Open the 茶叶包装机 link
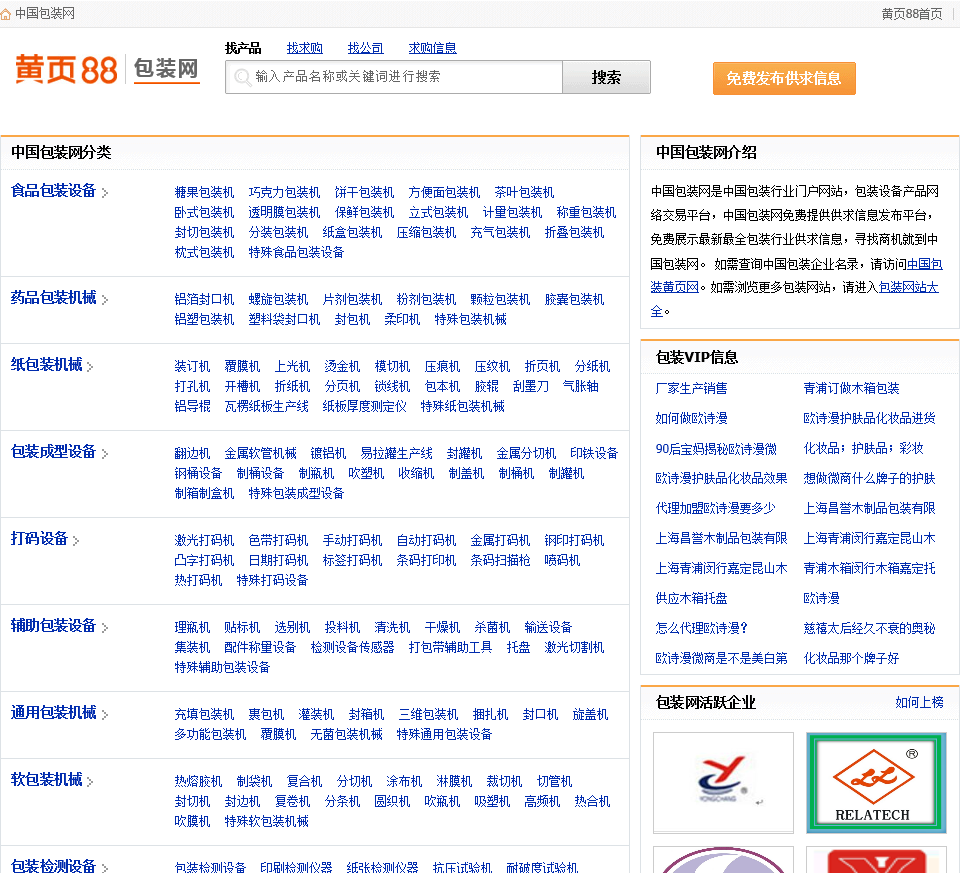Screen dimensions: 960x873 tap(524, 193)
